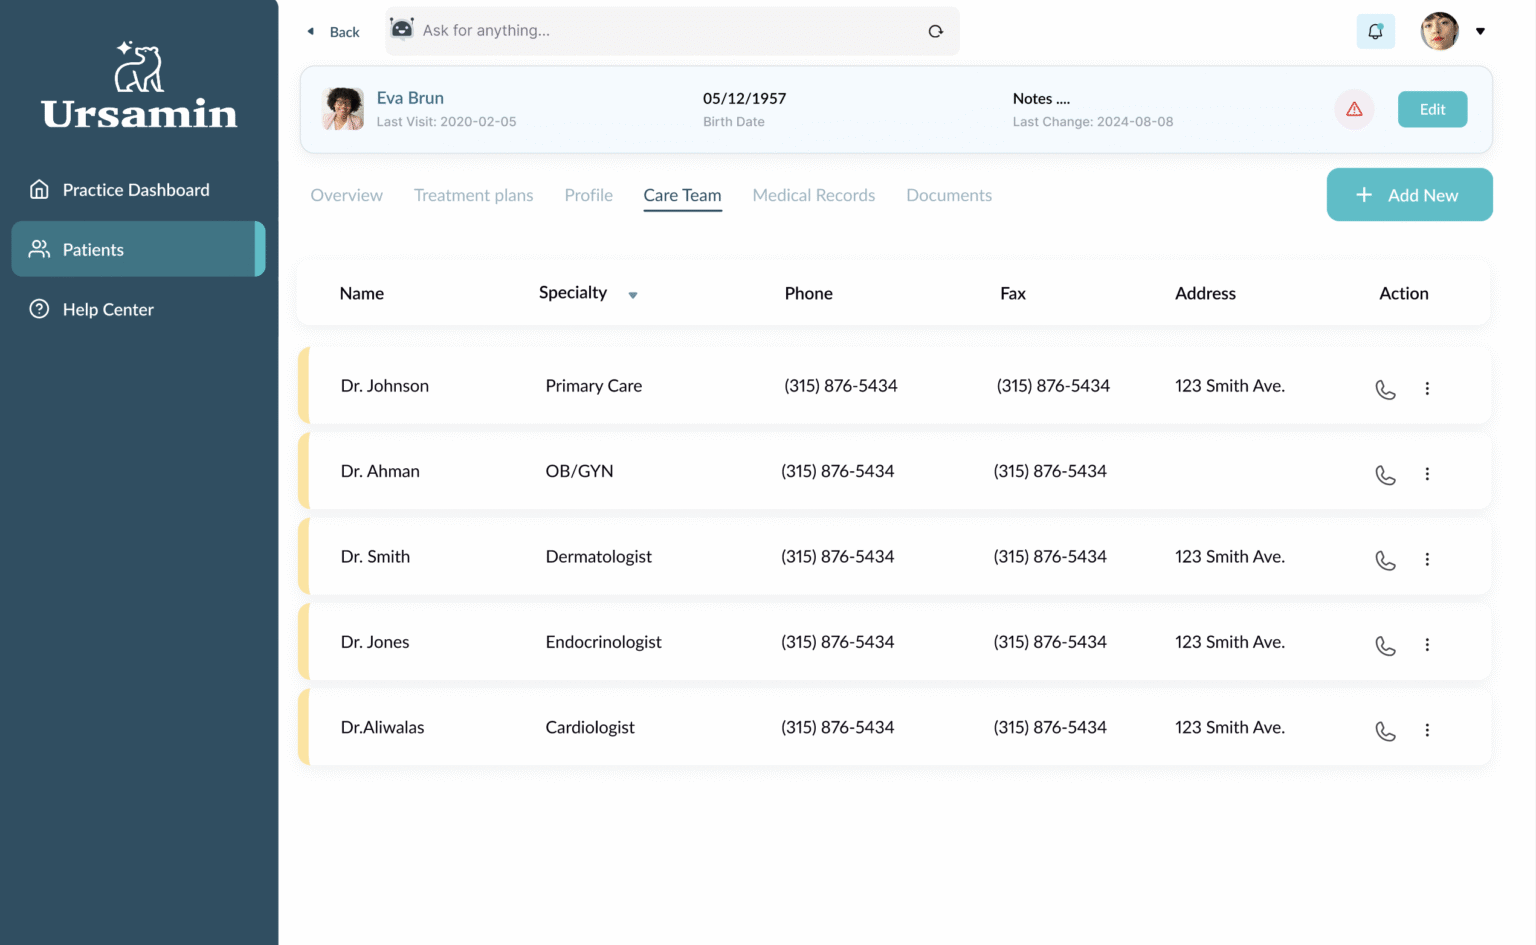This screenshot has height=945, width=1536.
Task: Open notifications via the bell icon
Action: point(1375,31)
